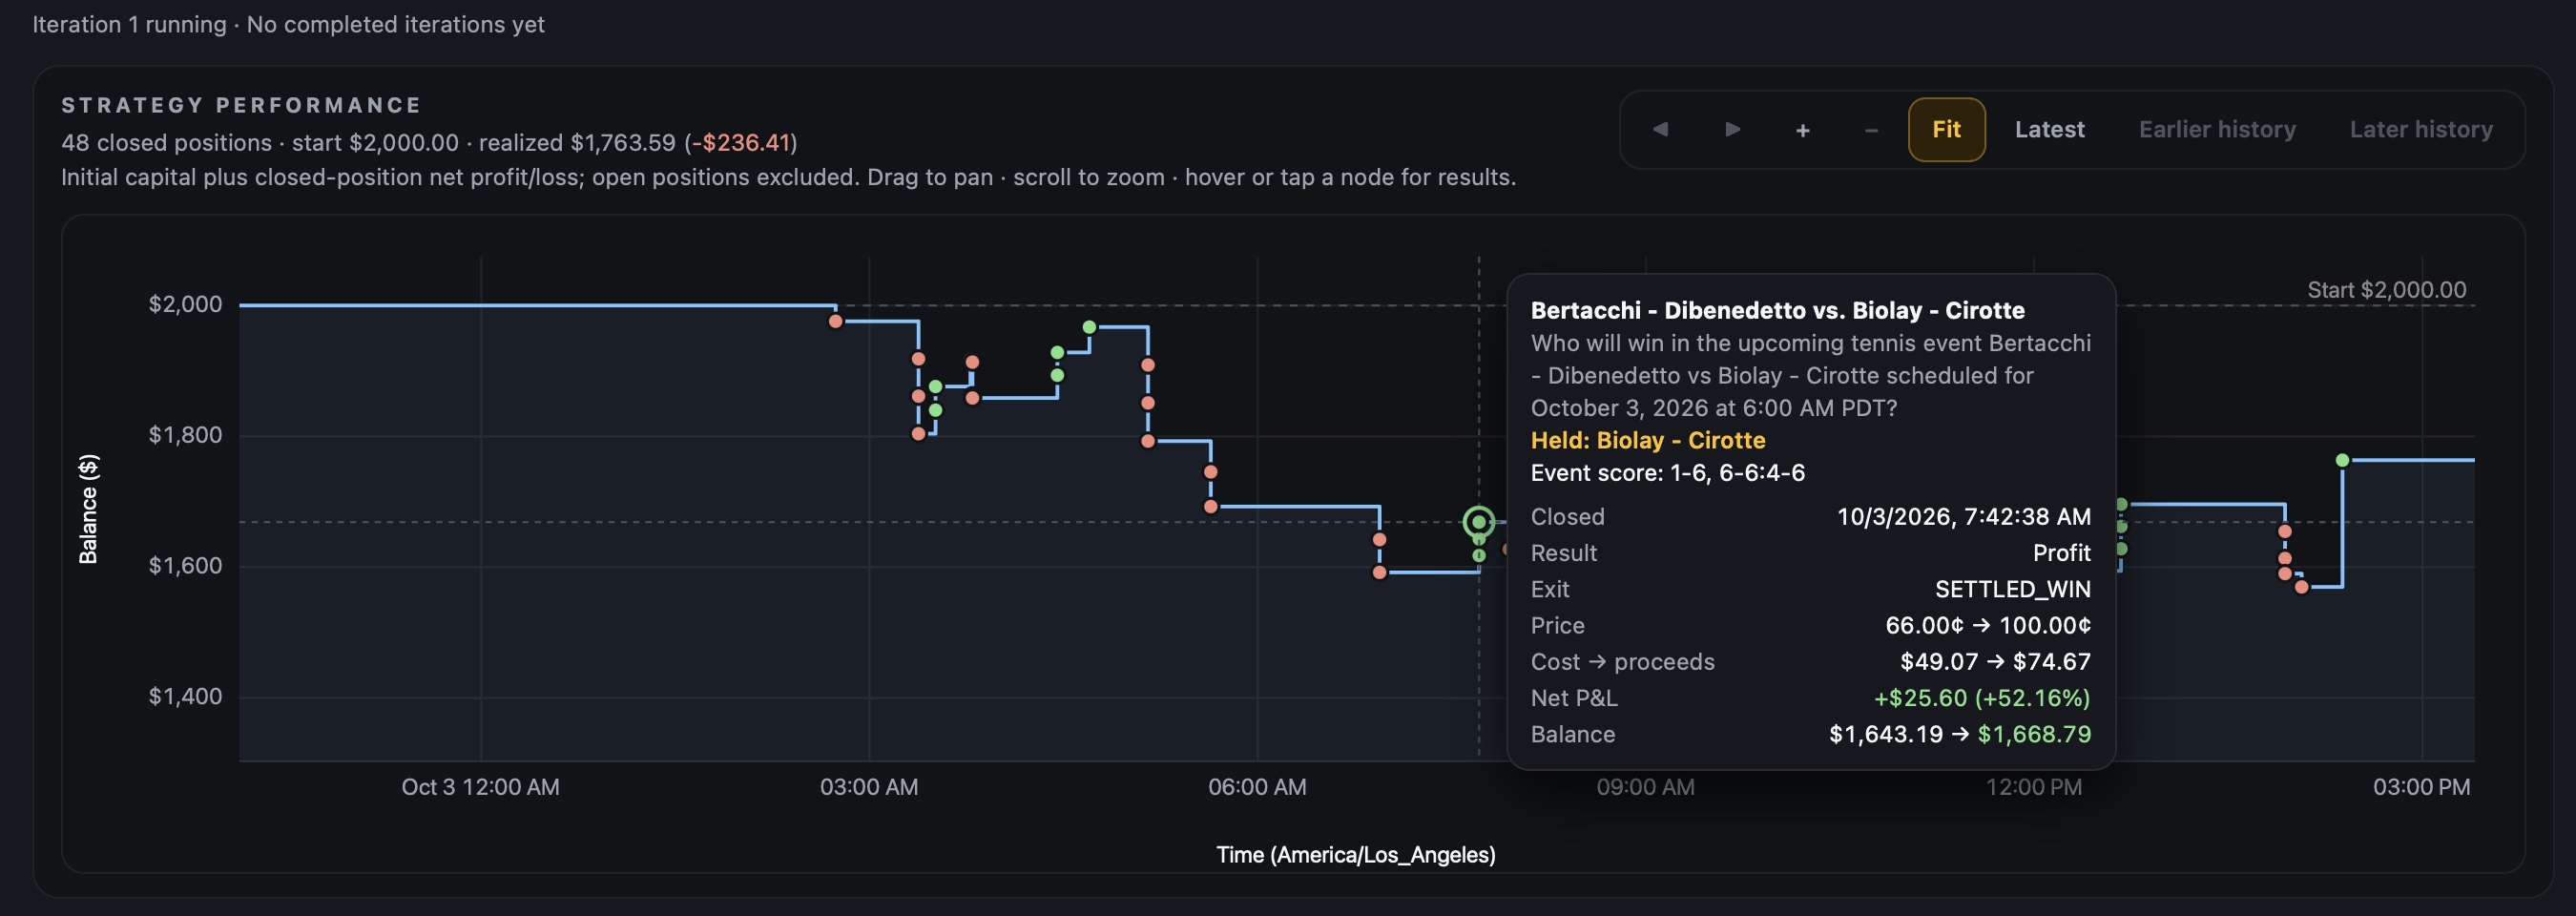The image size is (2576, 916).
Task: Click the 'Oct 3 12:00 AM' axis label
Action: pos(480,787)
